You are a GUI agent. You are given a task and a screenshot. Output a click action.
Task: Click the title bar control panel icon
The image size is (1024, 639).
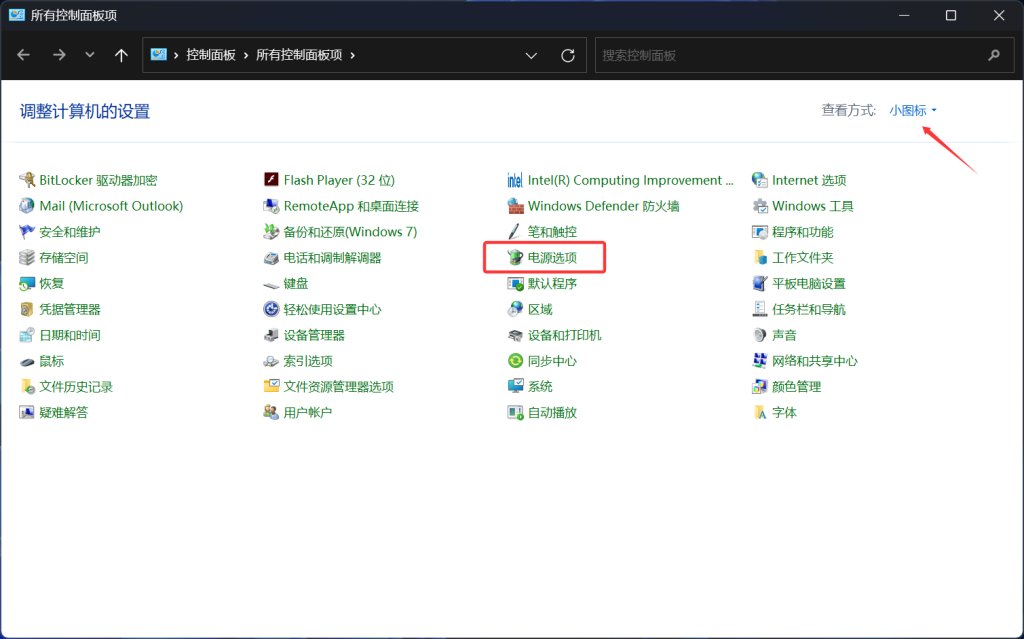click(16, 14)
